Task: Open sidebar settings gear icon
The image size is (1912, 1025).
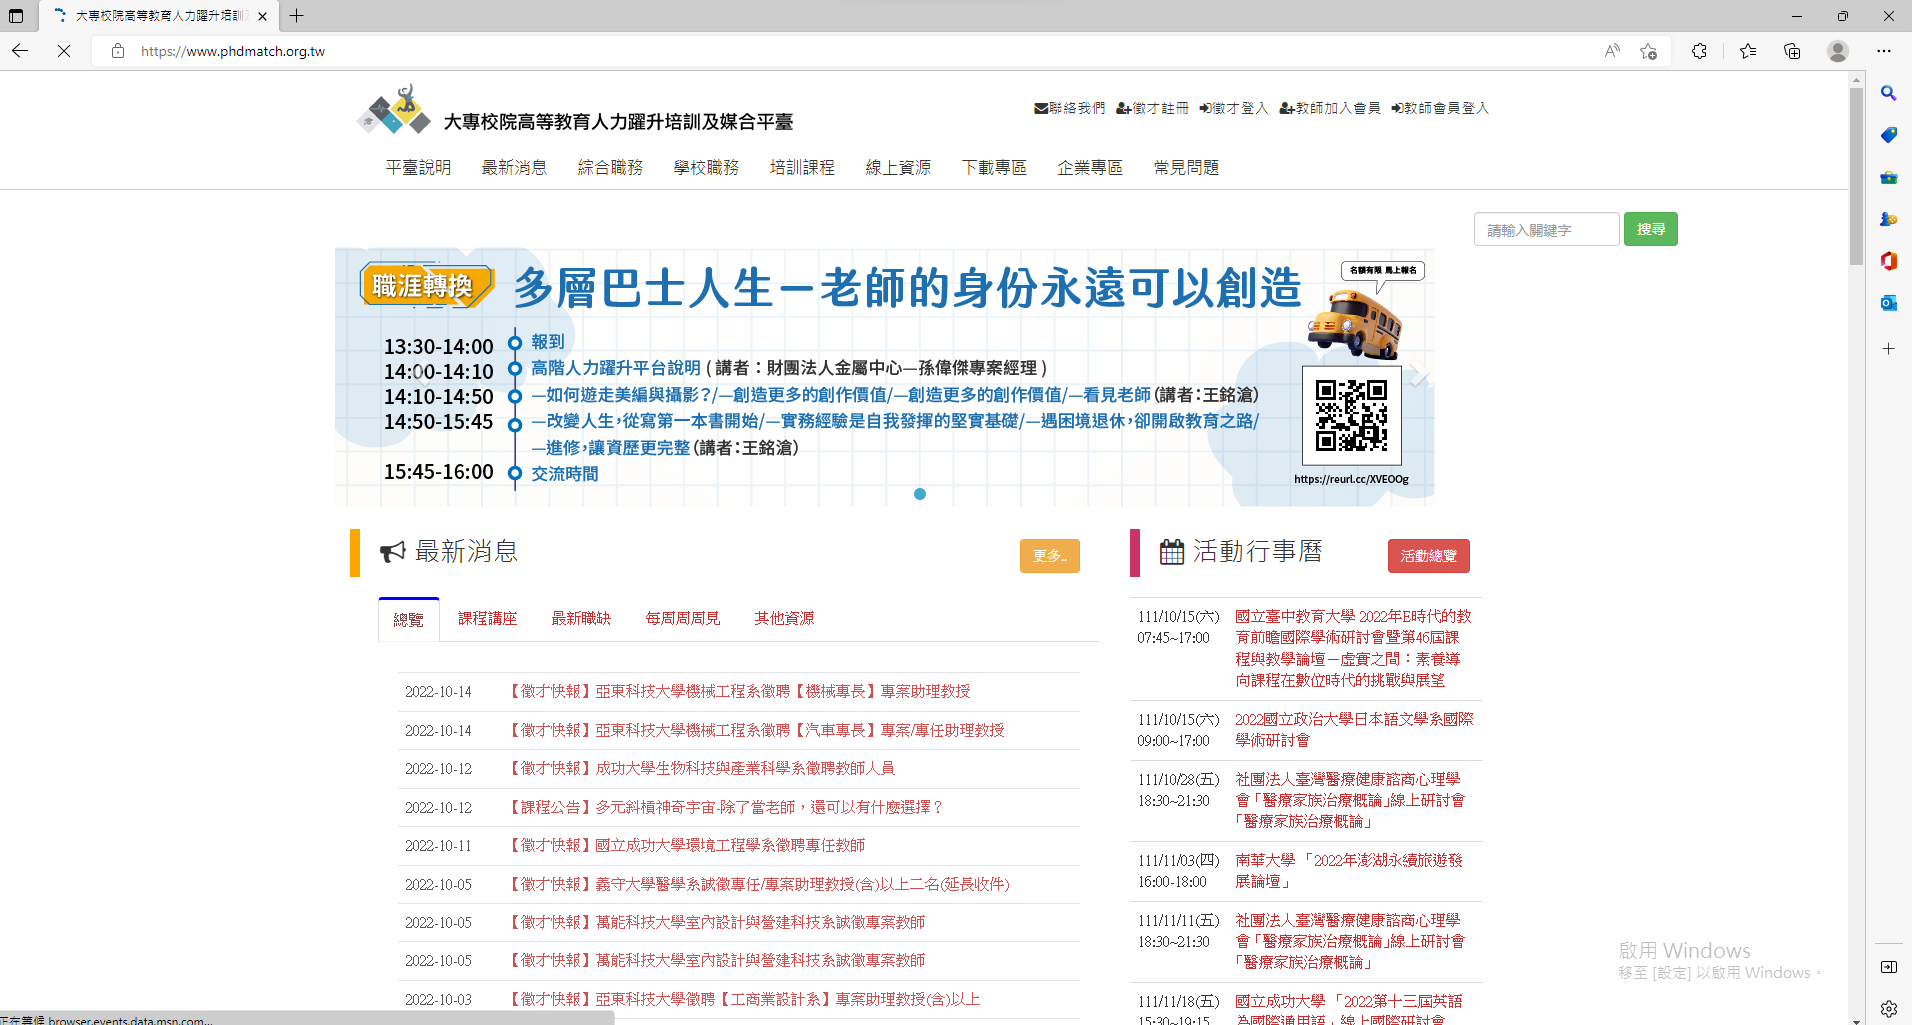Action: (1888, 1008)
